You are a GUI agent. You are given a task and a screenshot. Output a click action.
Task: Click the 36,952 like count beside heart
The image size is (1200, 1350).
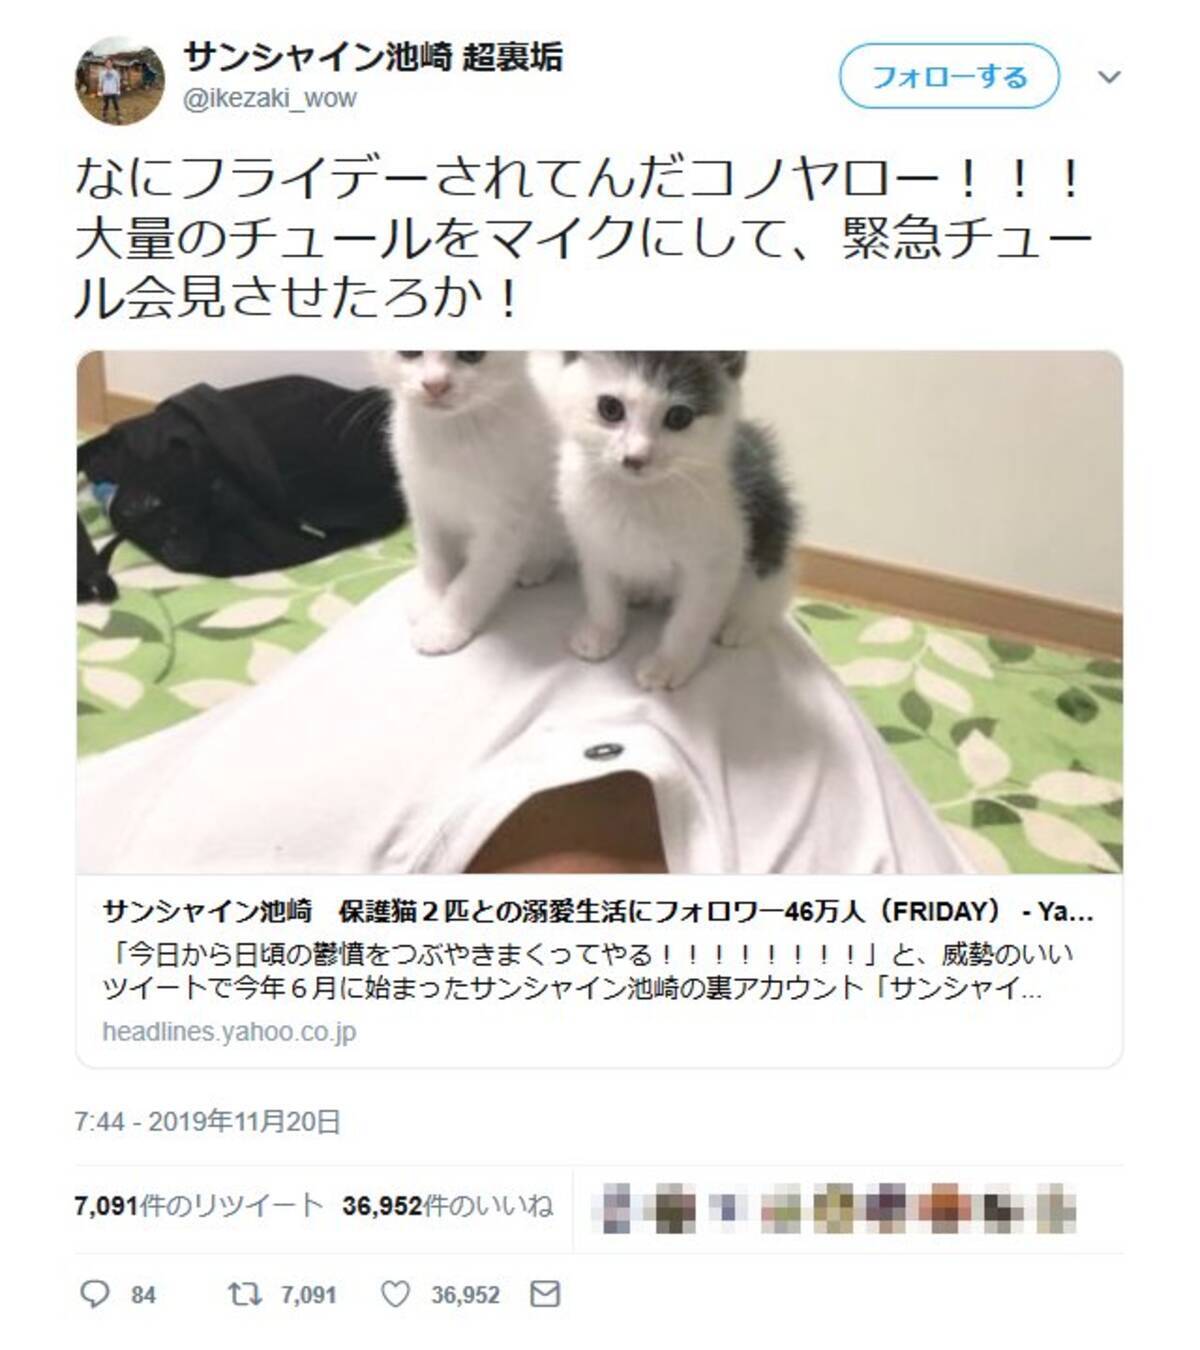pyautogui.click(x=465, y=1296)
